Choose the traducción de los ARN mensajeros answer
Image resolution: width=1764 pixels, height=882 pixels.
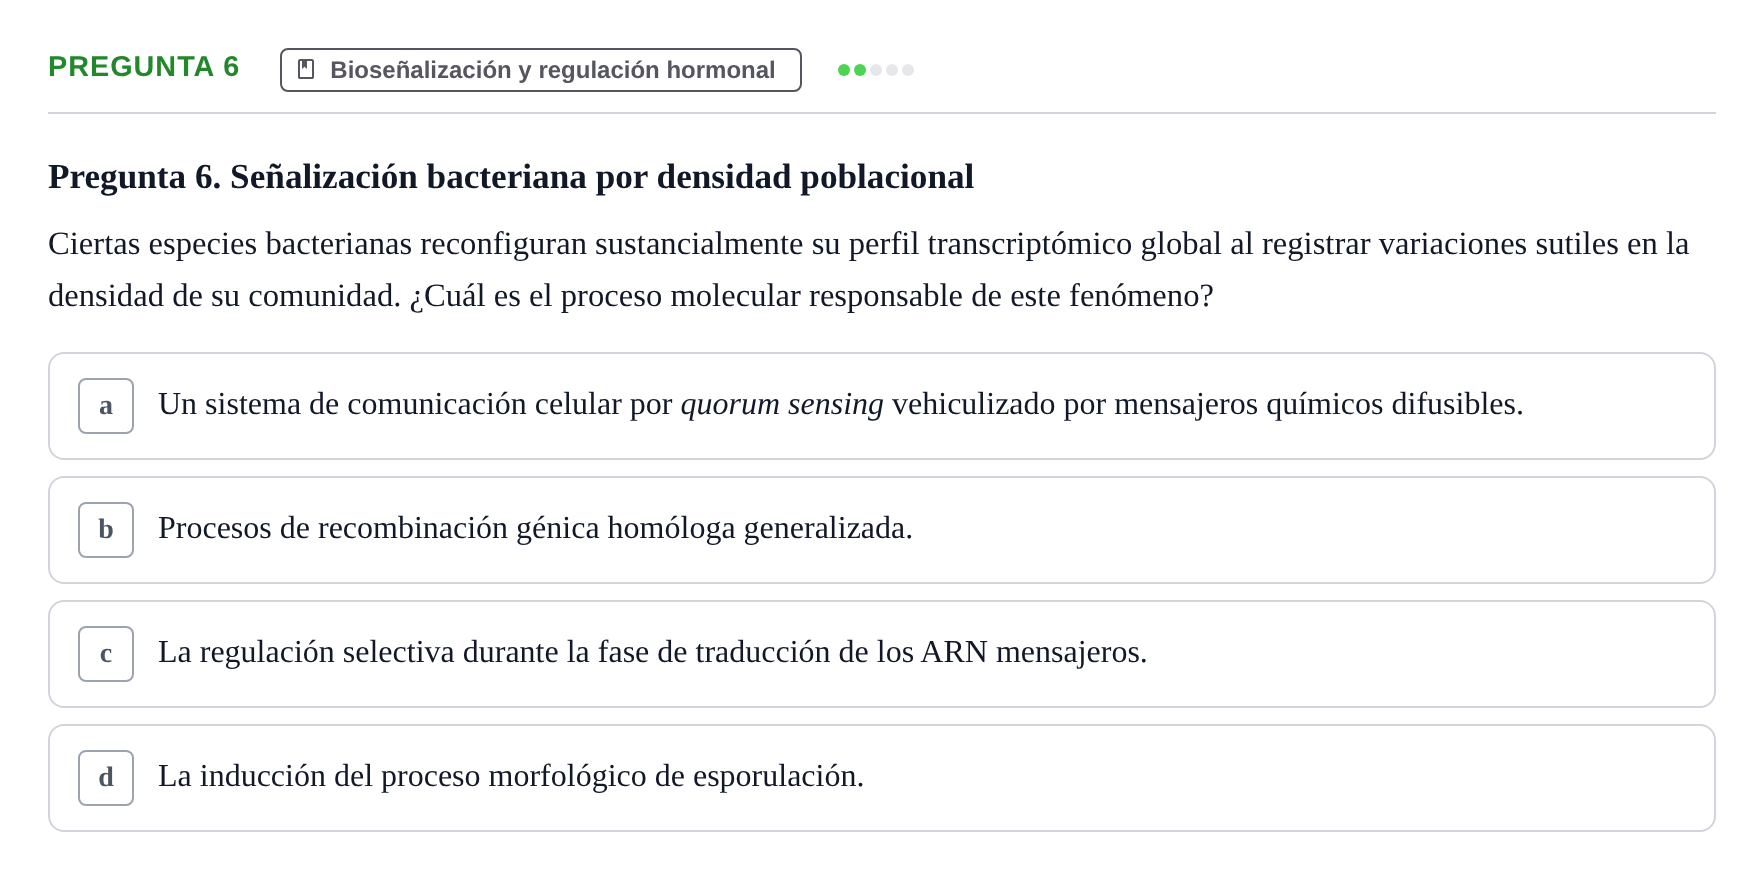[653, 652]
